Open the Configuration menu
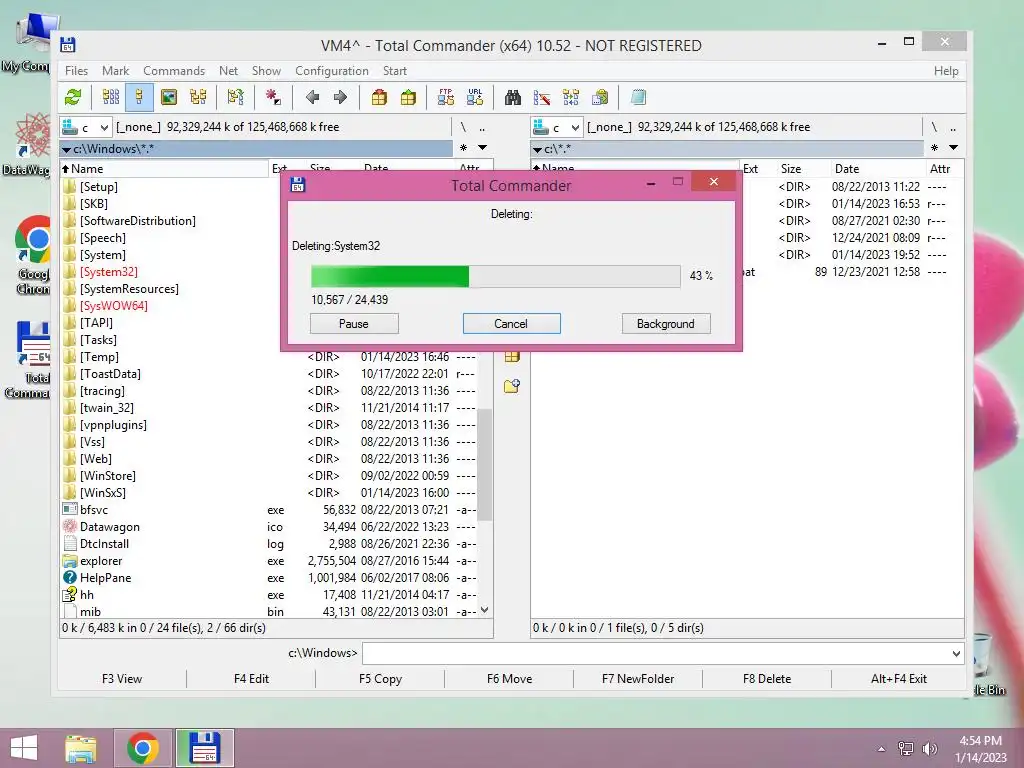Image resolution: width=1024 pixels, height=768 pixels. pyautogui.click(x=332, y=71)
